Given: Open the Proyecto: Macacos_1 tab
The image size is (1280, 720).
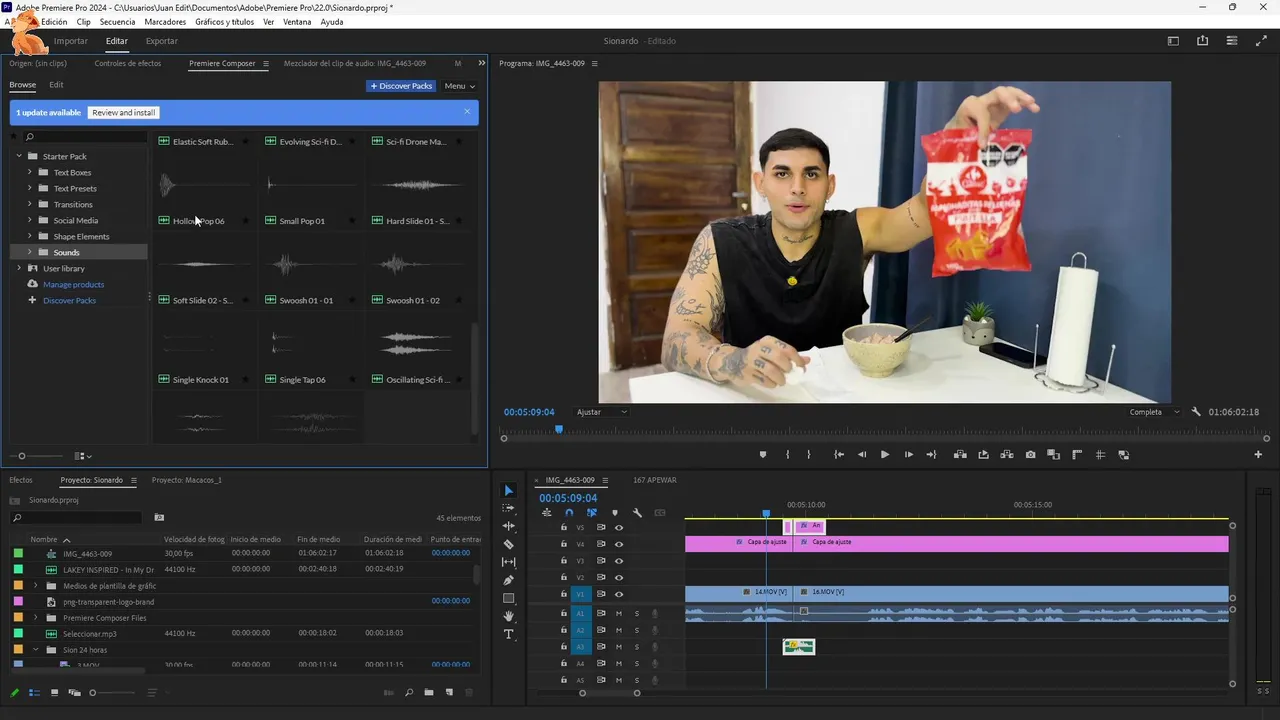Looking at the screenshot, I should tap(187, 480).
